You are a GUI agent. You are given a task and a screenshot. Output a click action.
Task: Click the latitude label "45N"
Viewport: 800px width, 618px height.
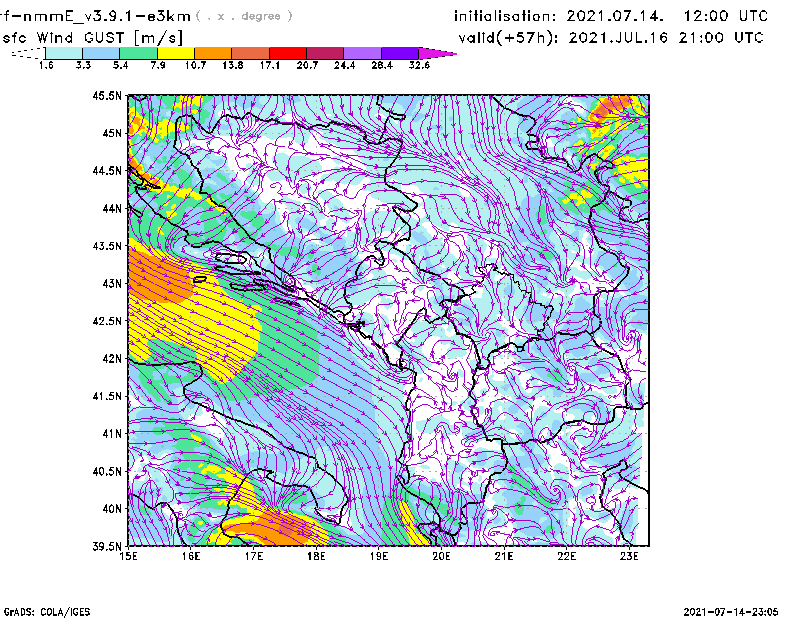tap(112, 133)
